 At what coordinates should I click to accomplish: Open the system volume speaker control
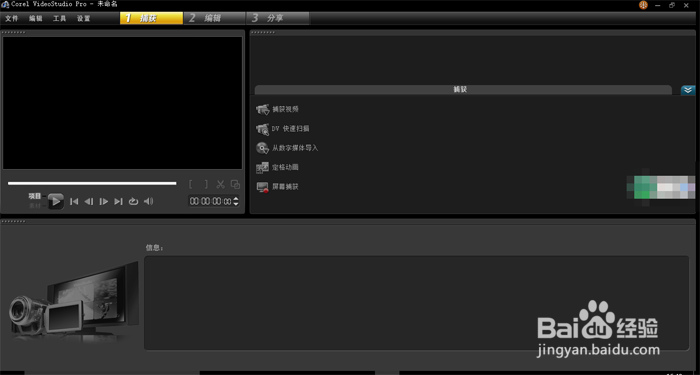(x=148, y=202)
